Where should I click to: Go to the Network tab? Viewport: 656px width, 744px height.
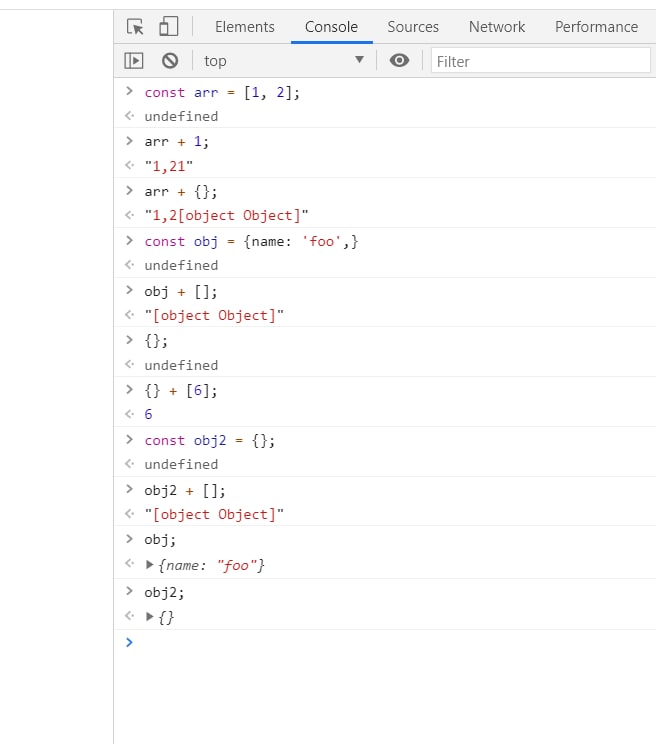tap(497, 27)
